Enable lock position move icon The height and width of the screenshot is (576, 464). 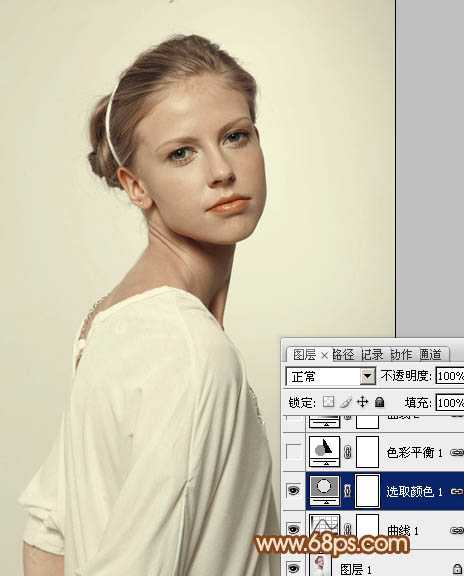[363, 402]
